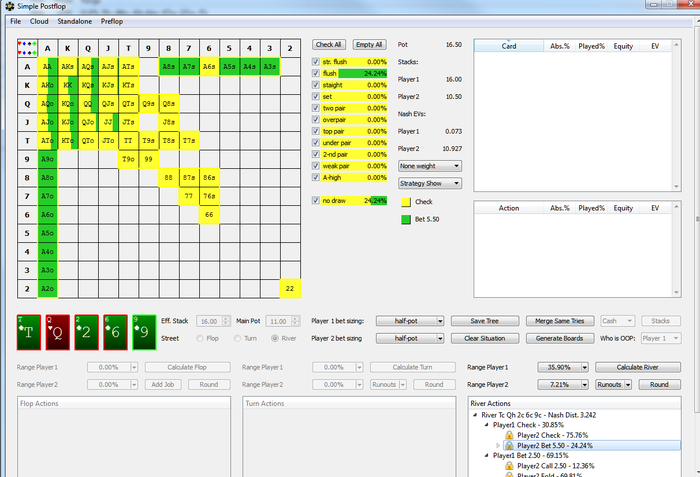Toggle the str. flush checkbox

pyautogui.click(x=316, y=62)
